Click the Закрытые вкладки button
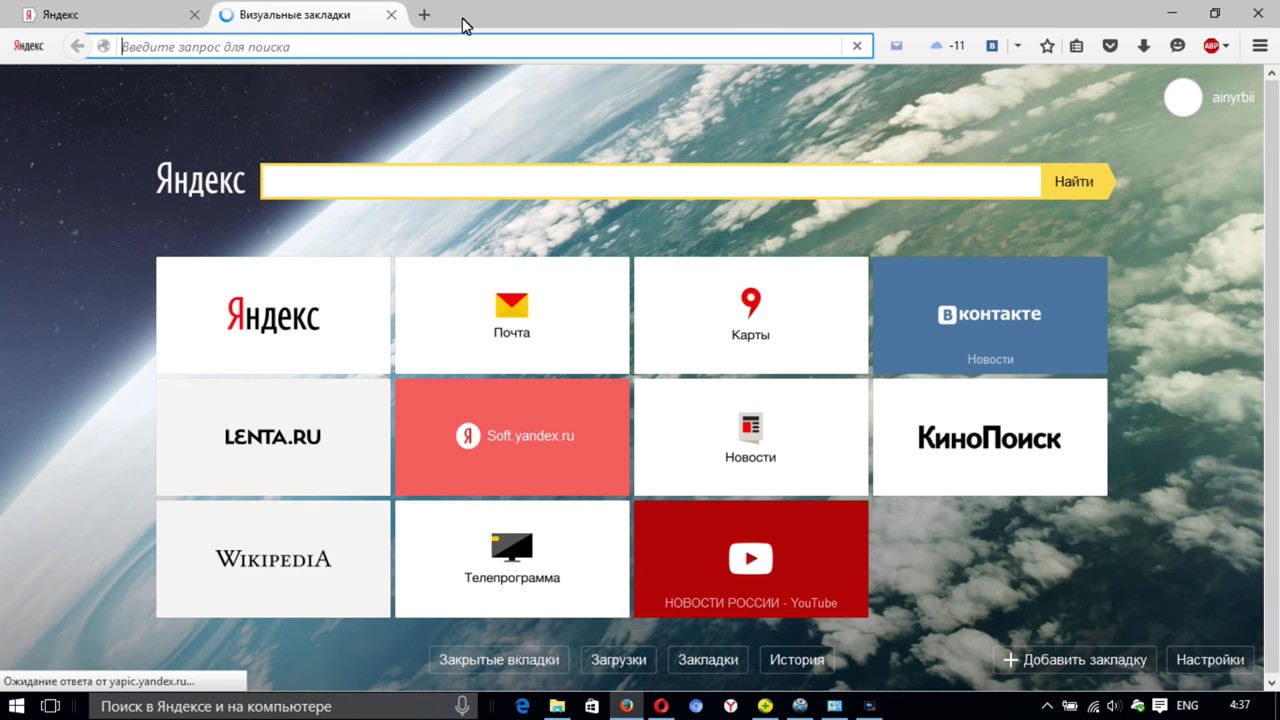 tap(499, 660)
